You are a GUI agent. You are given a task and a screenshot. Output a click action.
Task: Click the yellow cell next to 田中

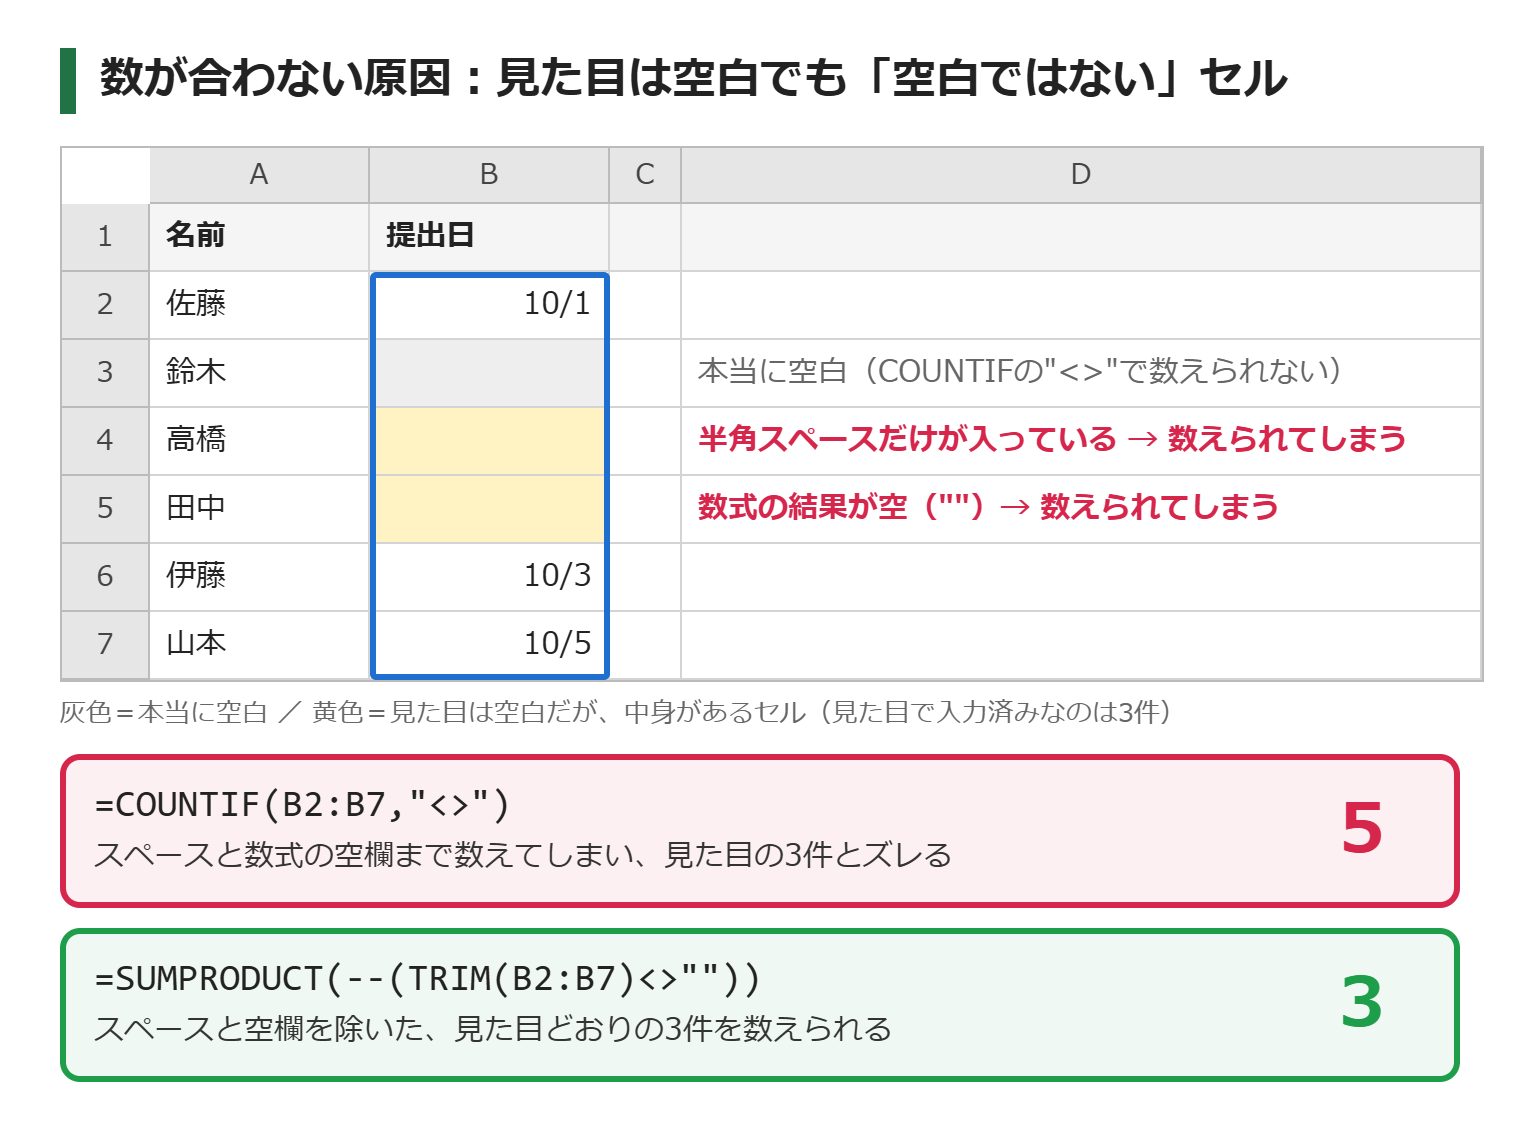tap(489, 509)
